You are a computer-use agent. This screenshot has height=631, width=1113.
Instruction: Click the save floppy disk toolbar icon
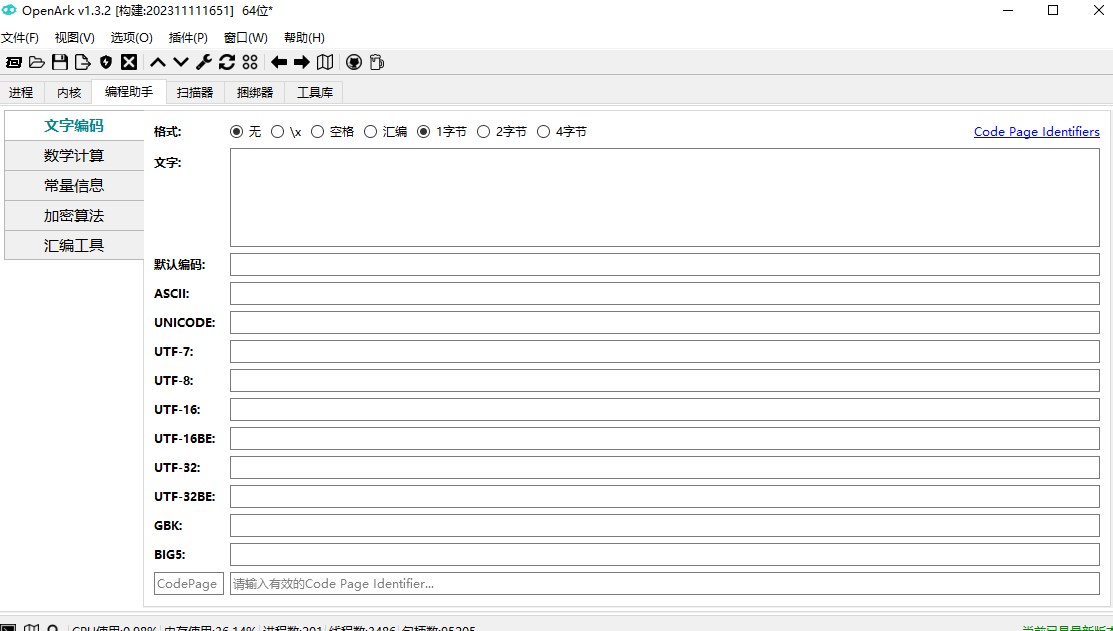[60, 62]
